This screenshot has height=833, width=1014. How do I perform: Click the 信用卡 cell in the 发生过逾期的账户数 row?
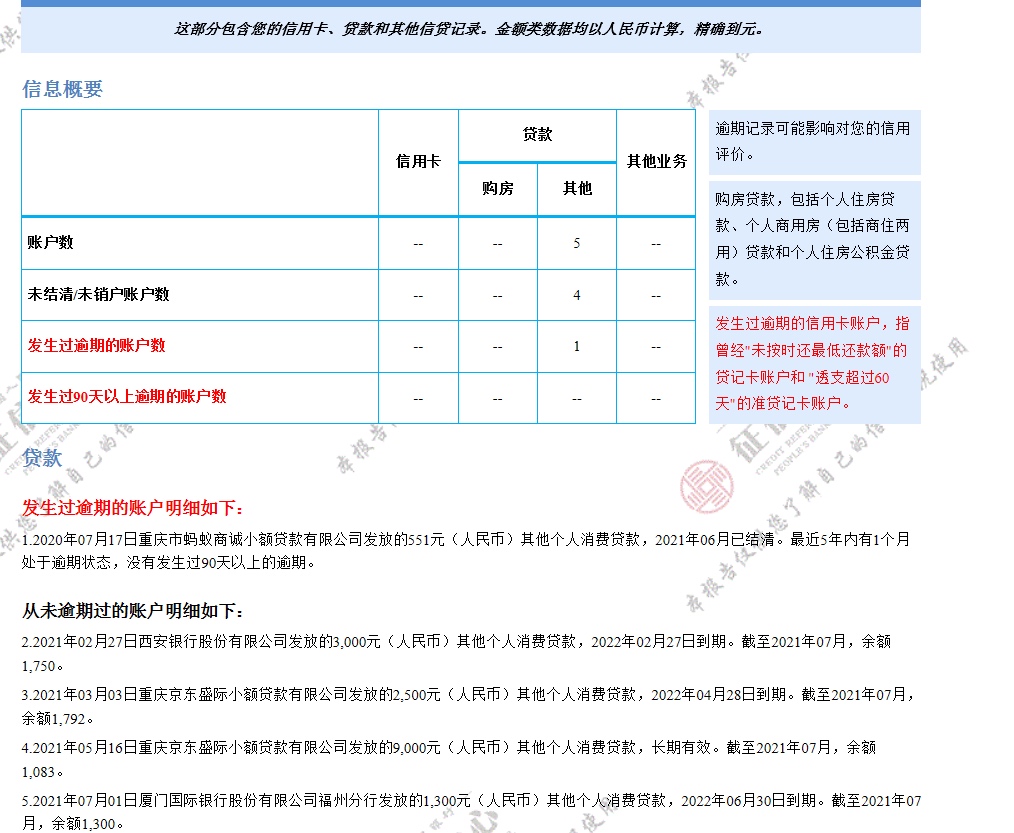(x=418, y=347)
